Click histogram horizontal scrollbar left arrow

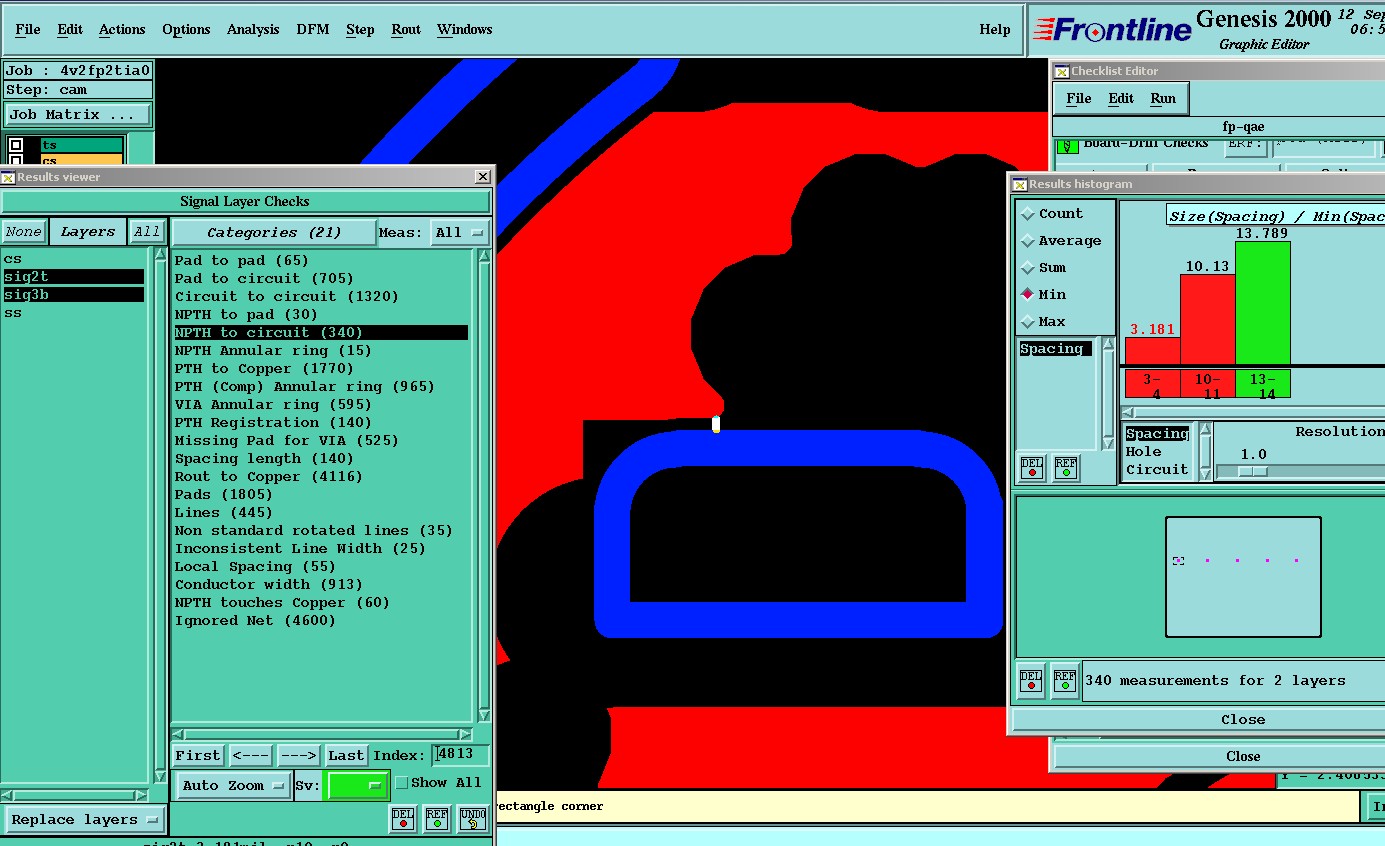coord(1129,412)
